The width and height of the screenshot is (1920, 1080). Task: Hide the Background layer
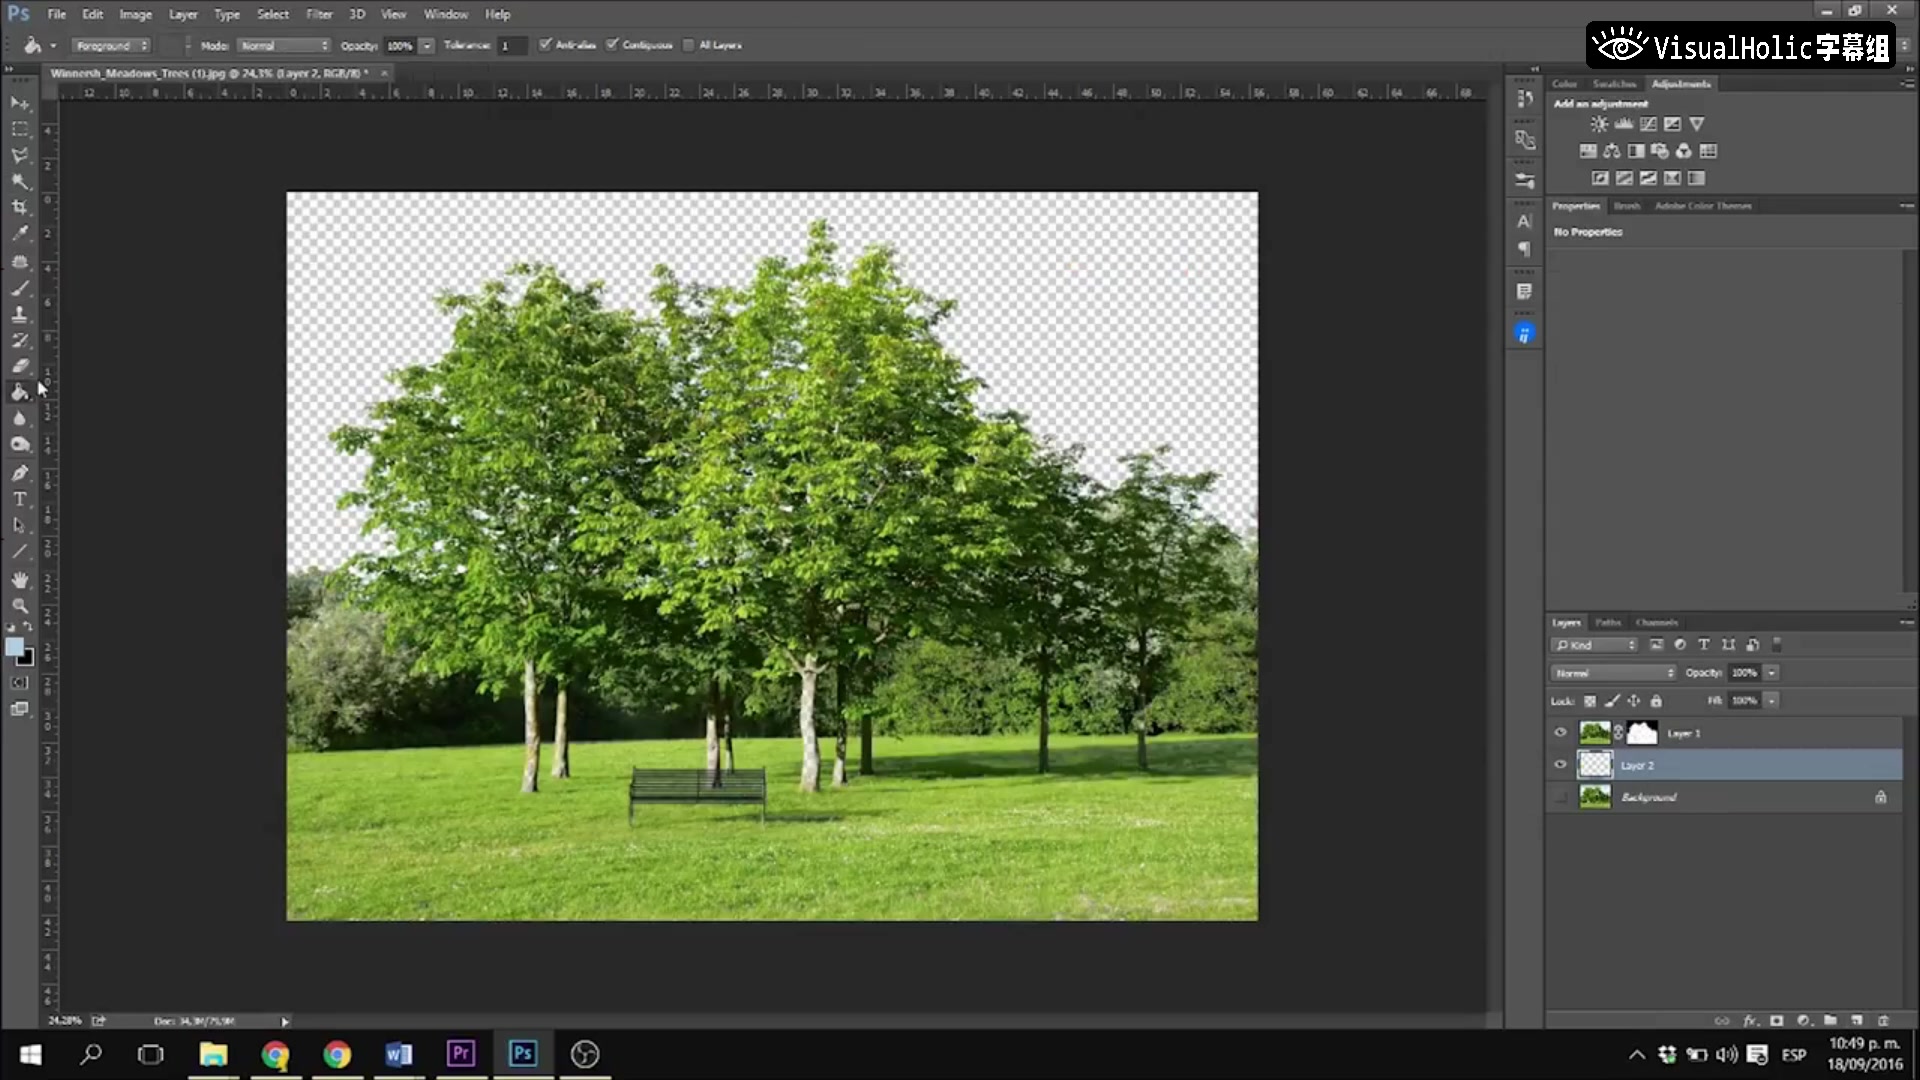coord(1561,796)
